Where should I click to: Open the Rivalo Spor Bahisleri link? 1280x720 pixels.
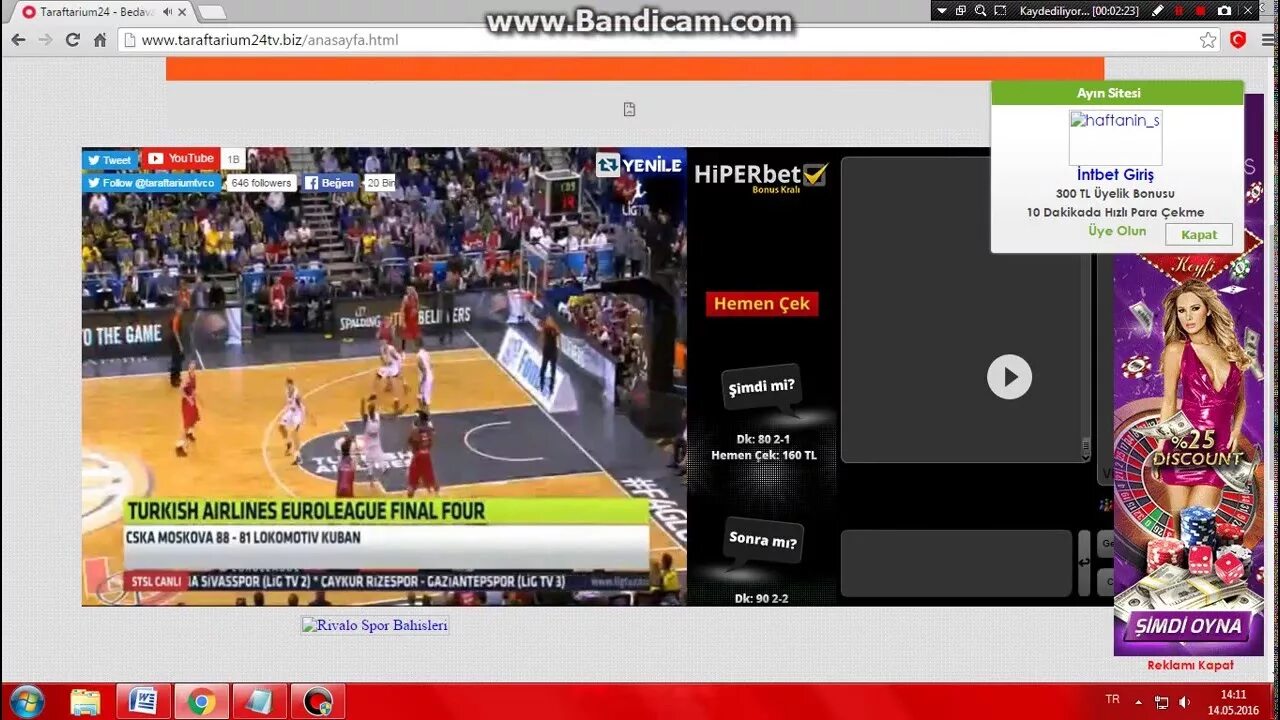pos(375,625)
